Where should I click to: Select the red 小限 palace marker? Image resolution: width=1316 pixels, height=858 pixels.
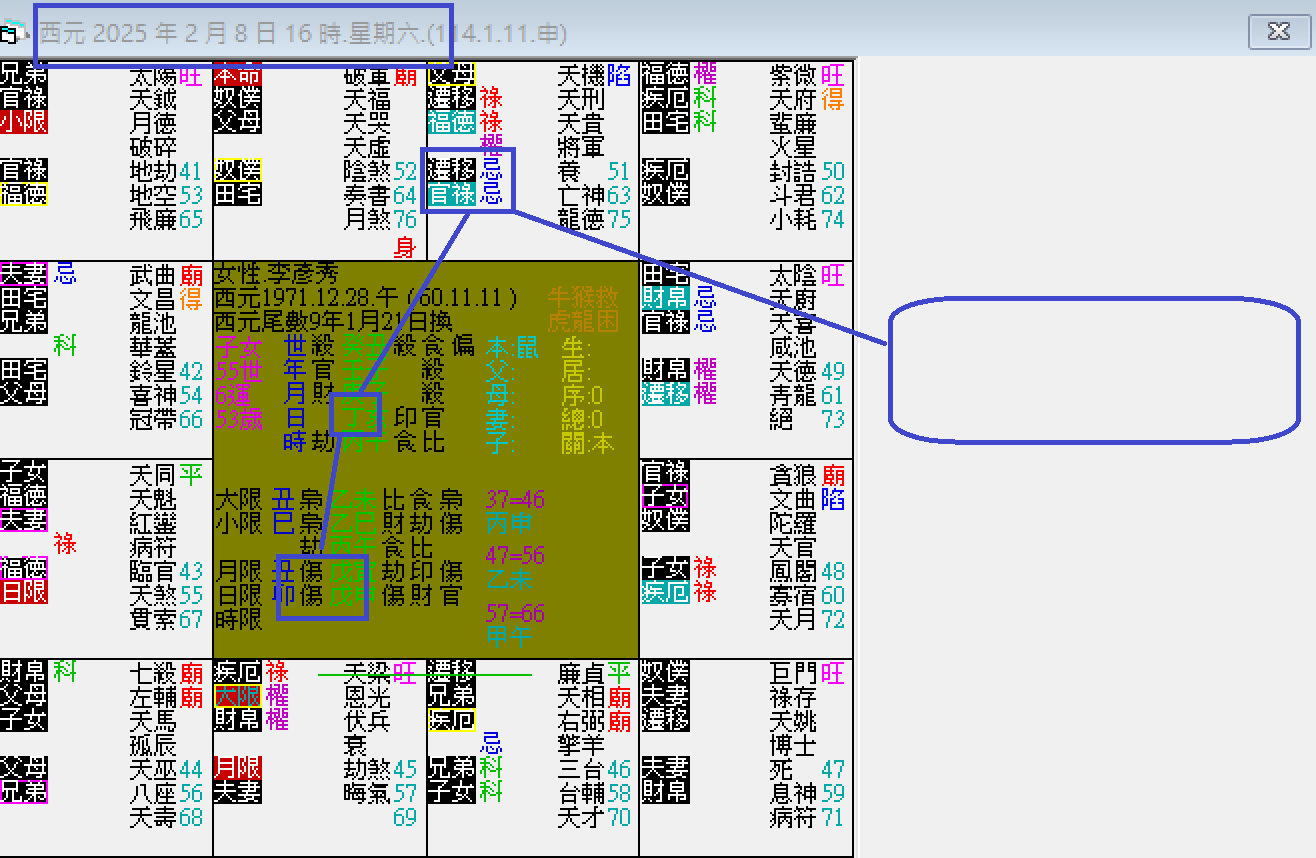pos(22,122)
